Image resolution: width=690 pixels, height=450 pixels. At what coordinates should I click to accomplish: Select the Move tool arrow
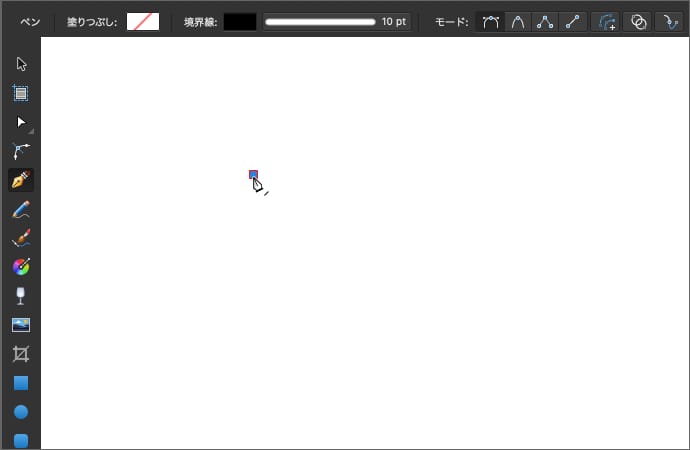tap(21, 64)
